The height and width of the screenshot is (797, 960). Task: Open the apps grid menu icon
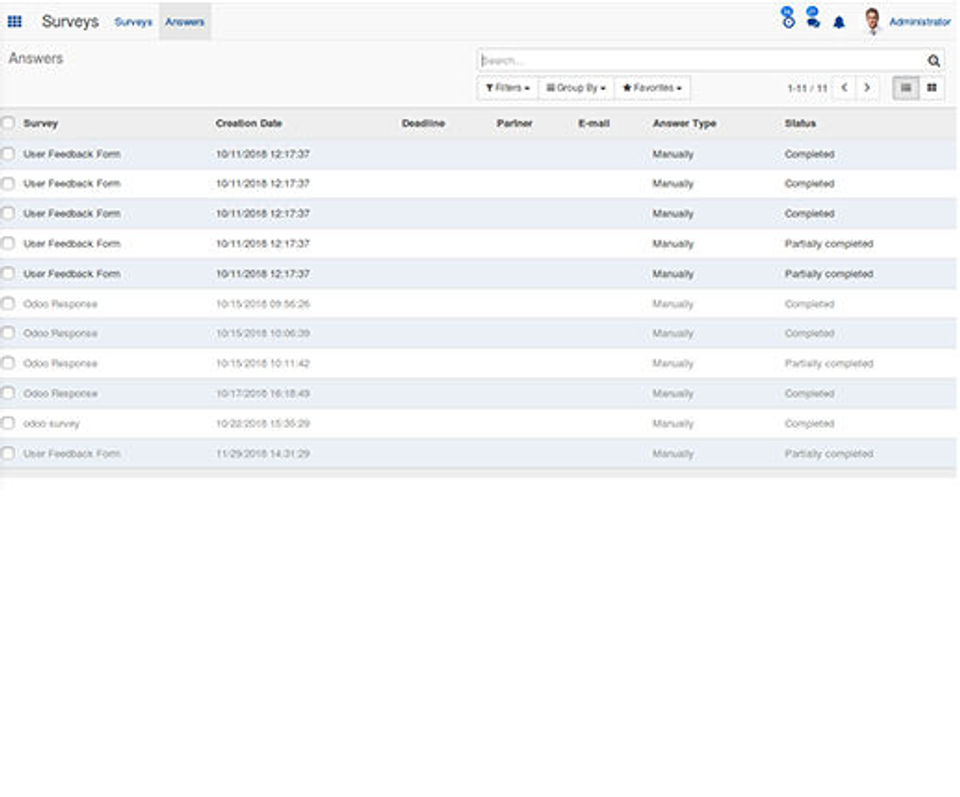click(15, 21)
